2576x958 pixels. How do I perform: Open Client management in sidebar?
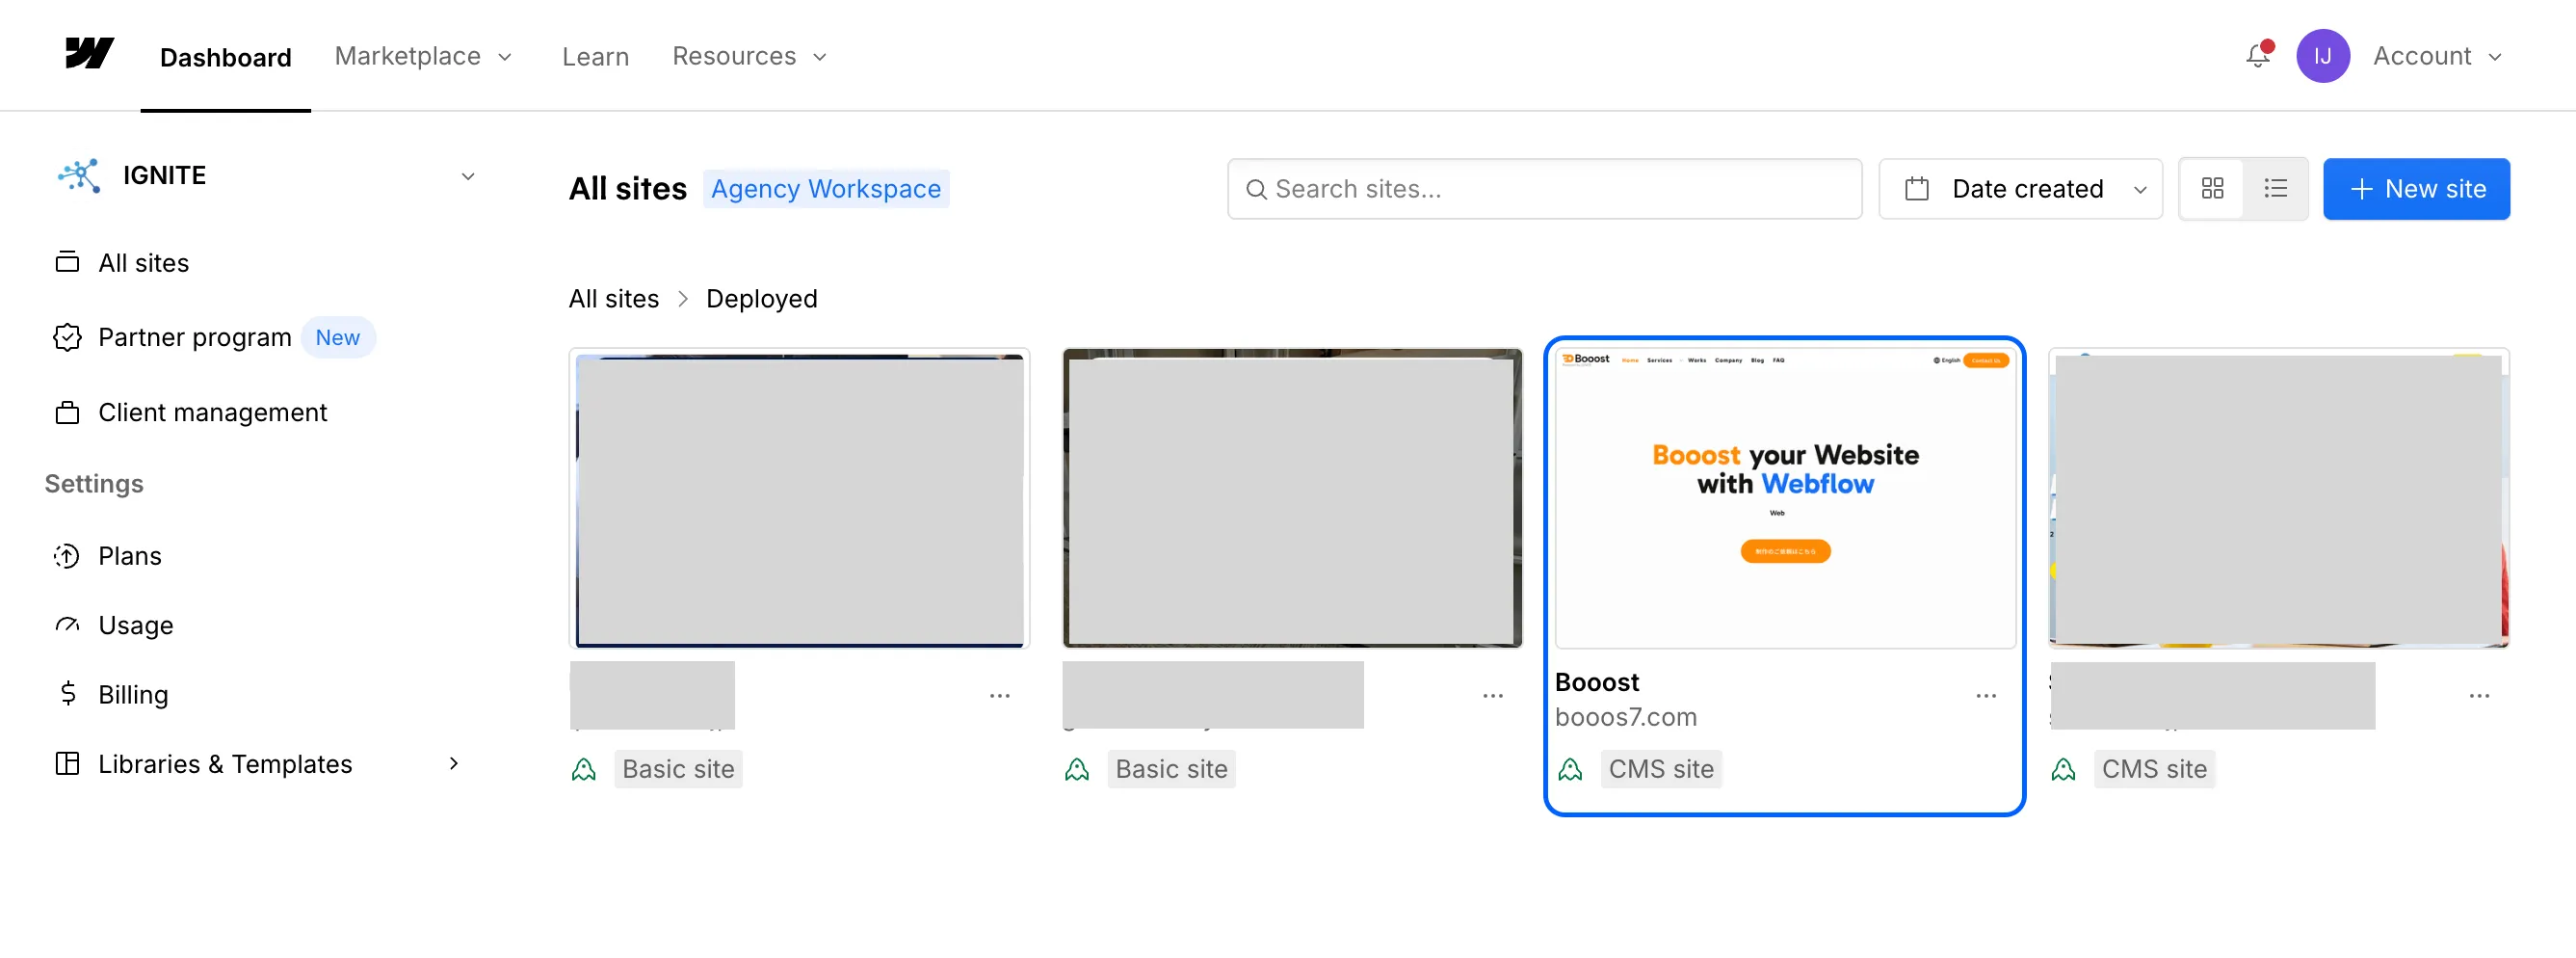click(x=212, y=412)
